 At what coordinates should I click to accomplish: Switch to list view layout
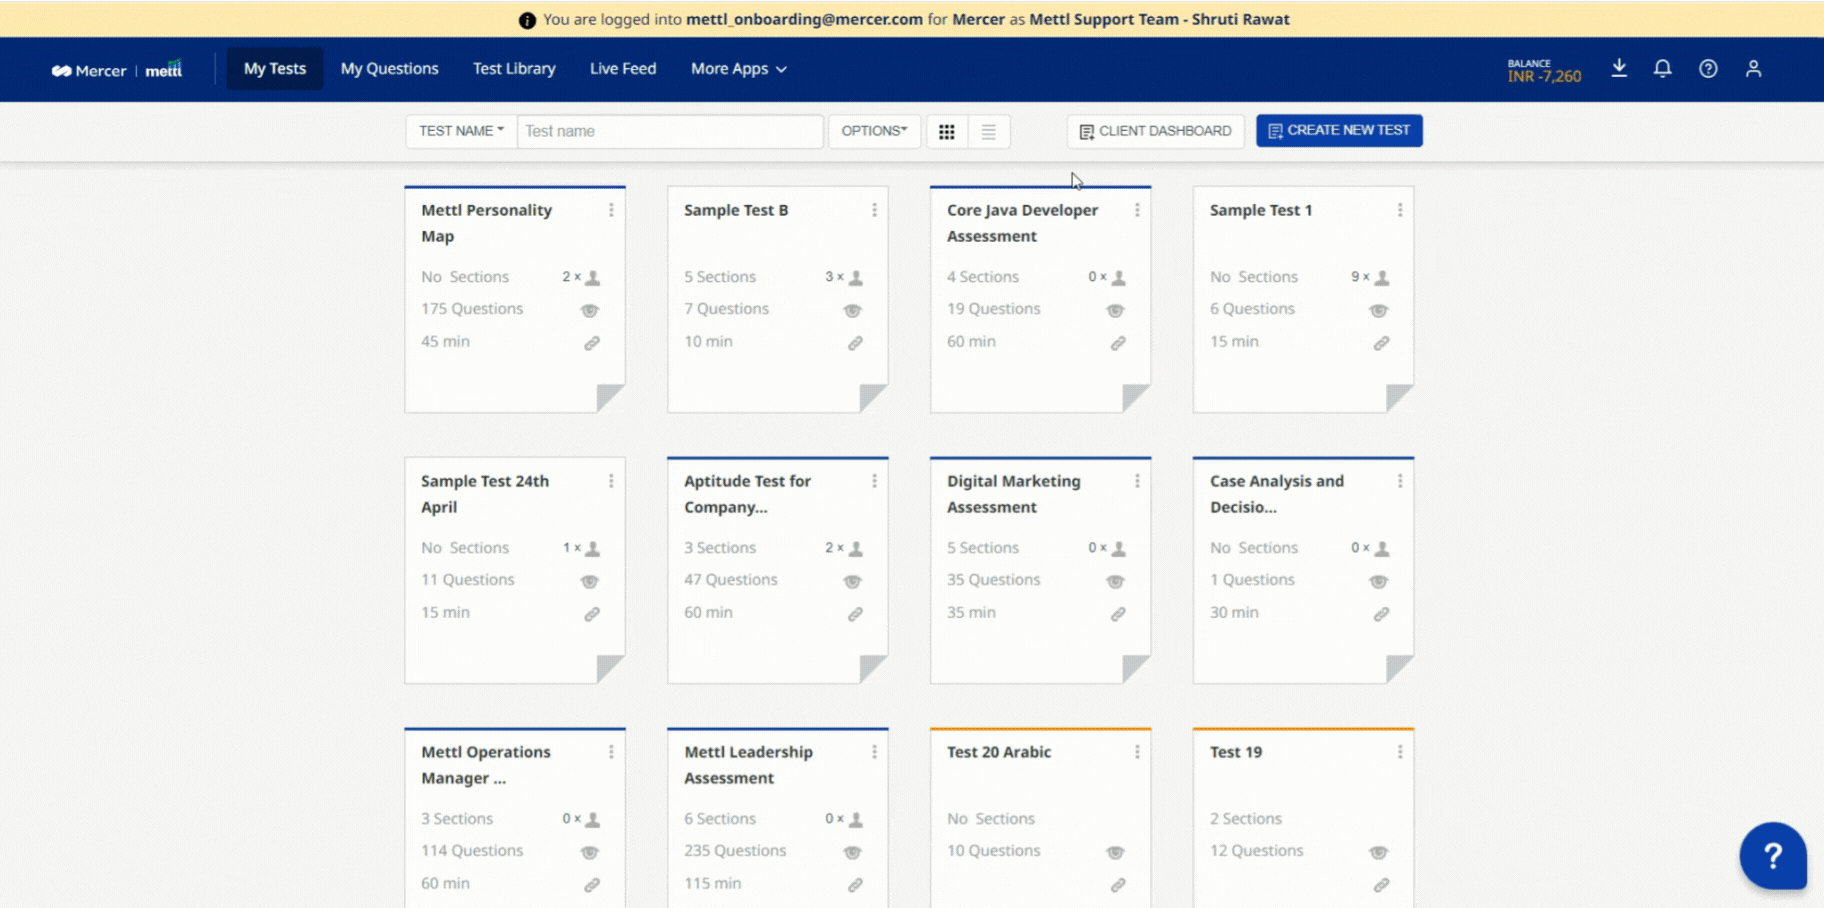click(x=988, y=131)
